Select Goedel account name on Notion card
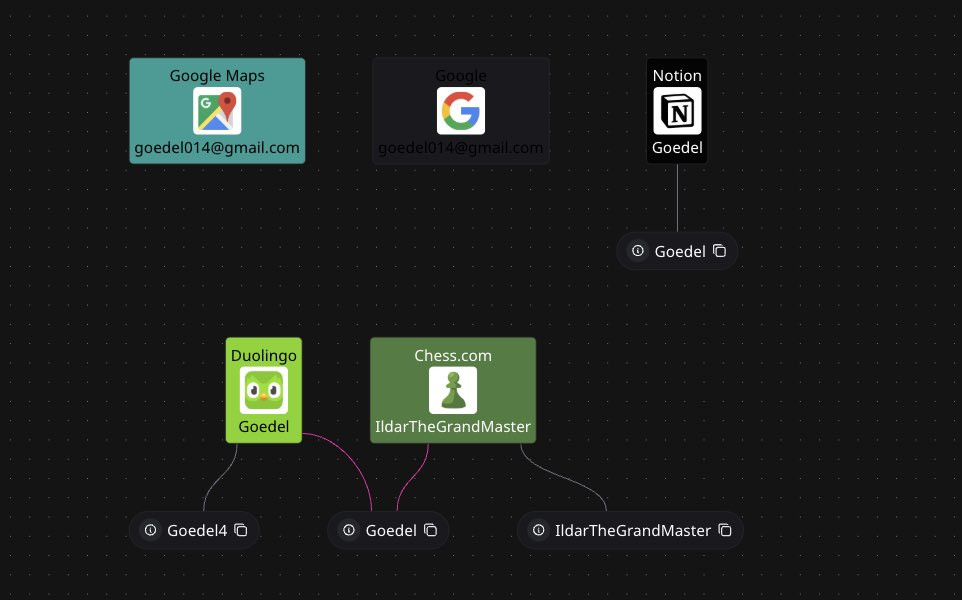 pyautogui.click(x=677, y=148)
